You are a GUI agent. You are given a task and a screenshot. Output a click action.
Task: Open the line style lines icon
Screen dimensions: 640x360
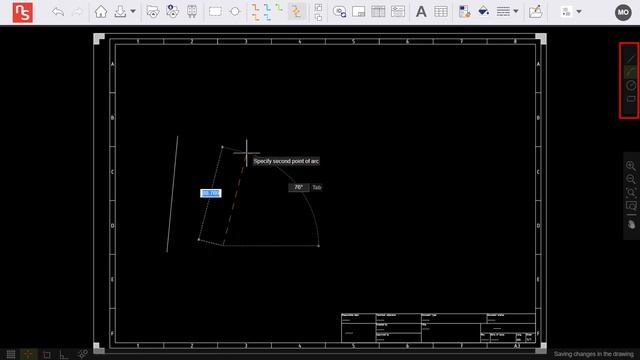point(503,11)
